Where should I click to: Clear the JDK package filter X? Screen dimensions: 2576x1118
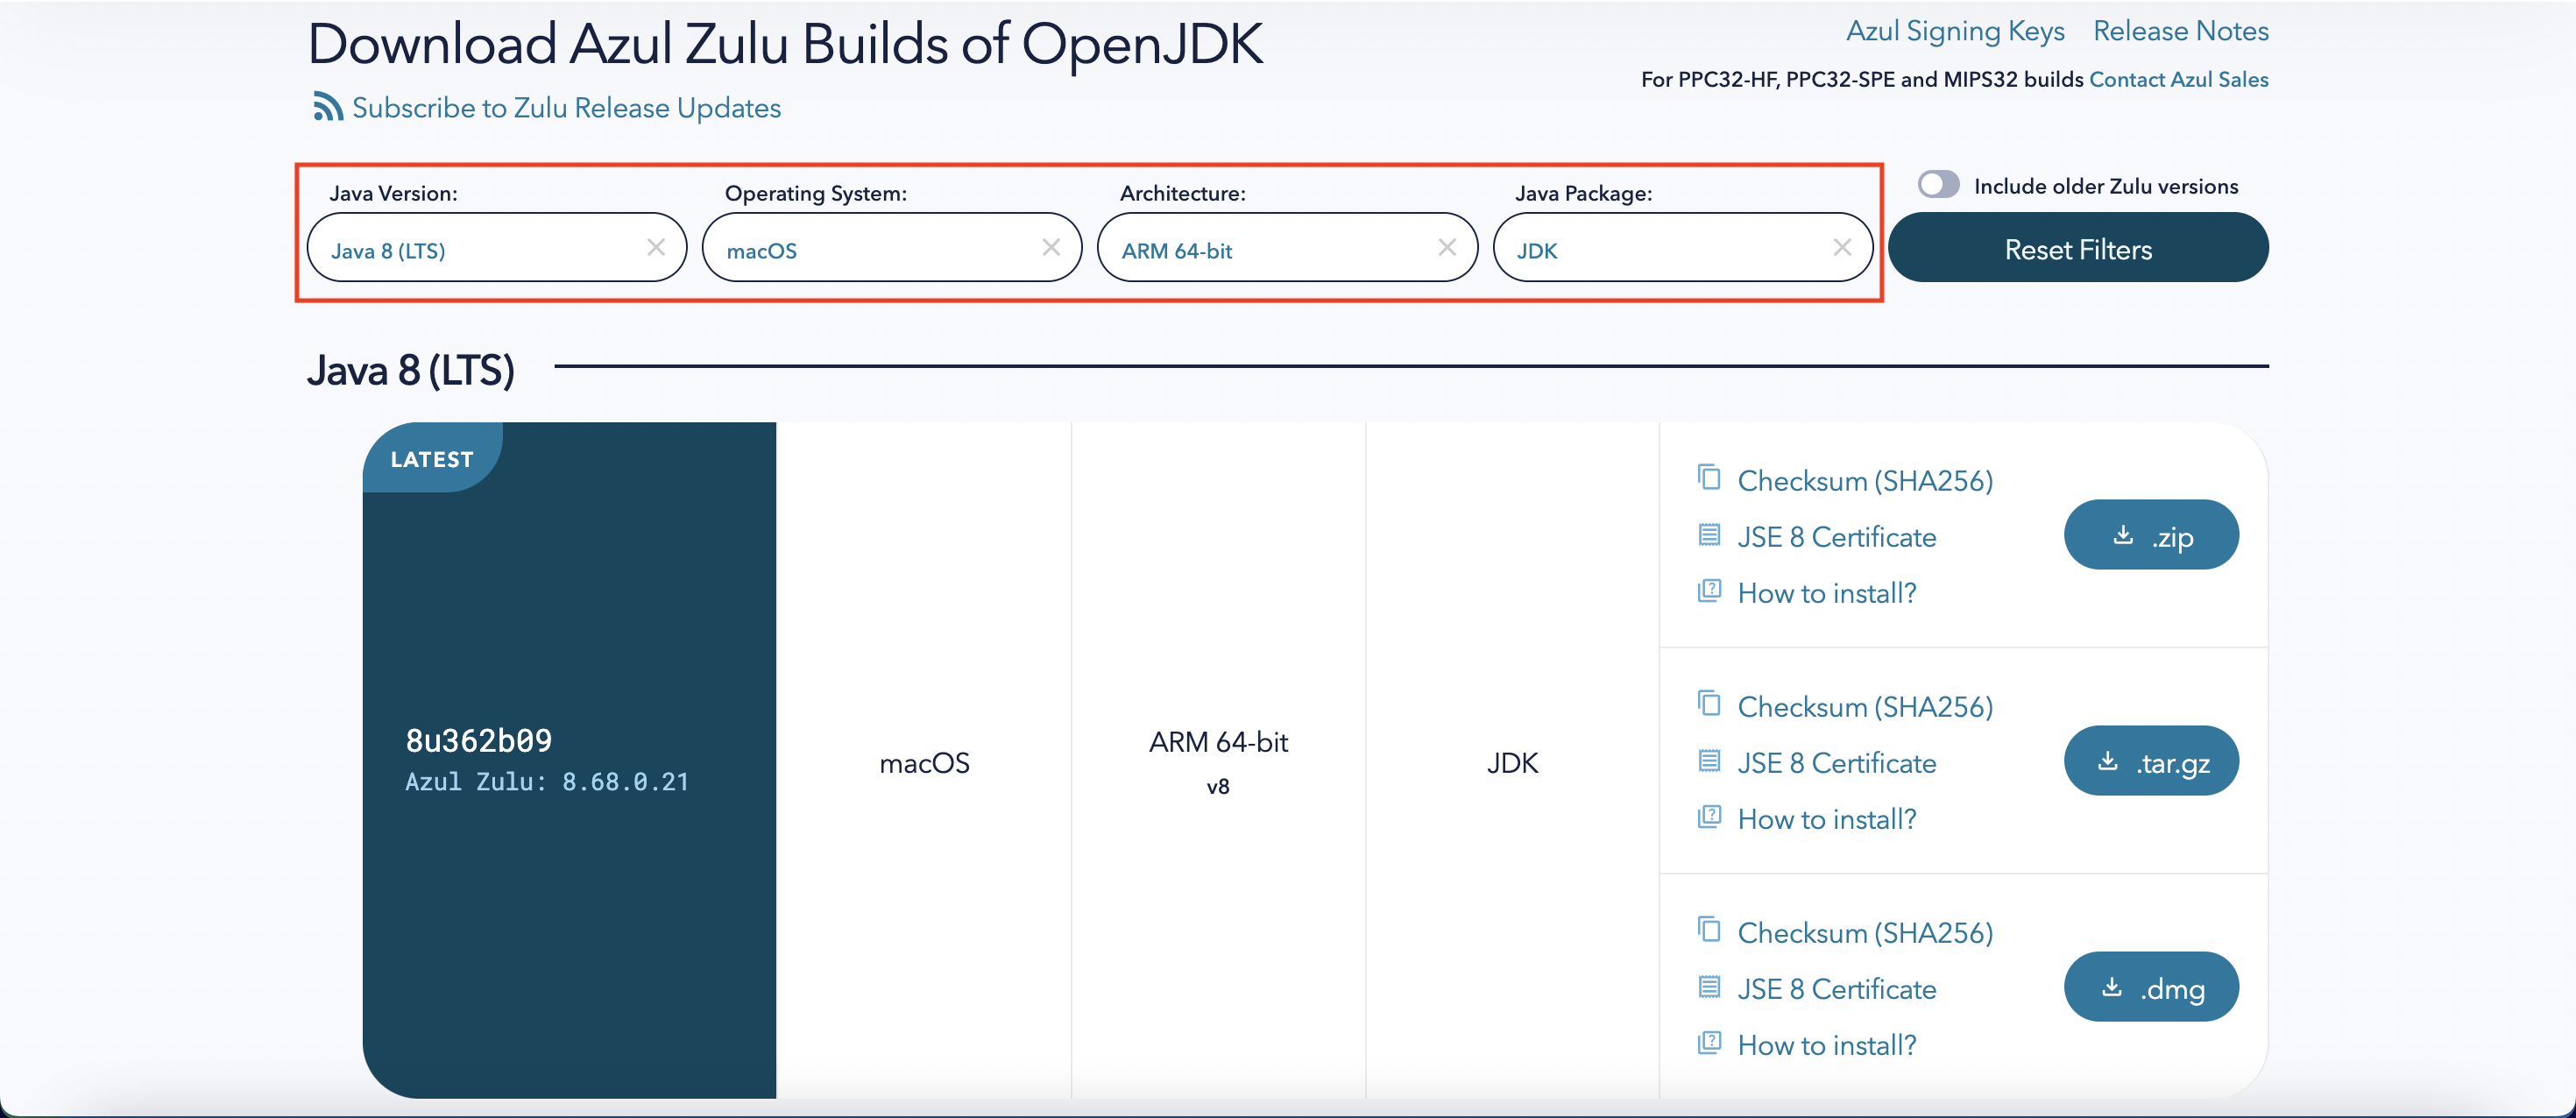pyautogui.click(x=1842, y=247)
